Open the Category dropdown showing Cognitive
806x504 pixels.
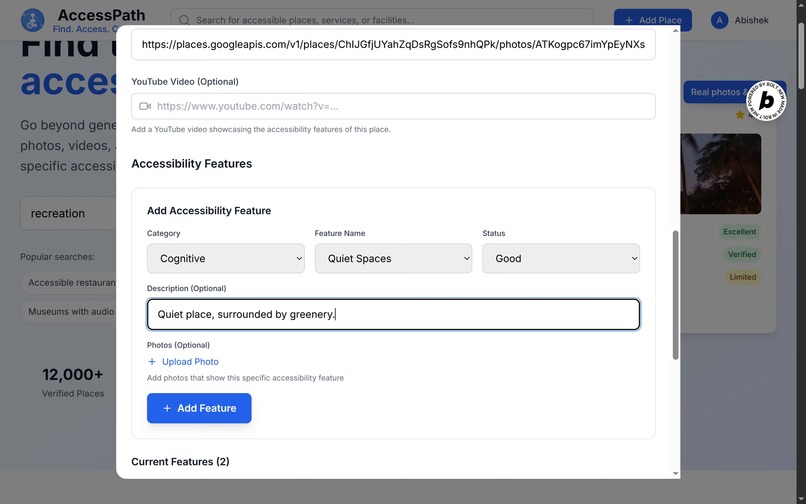click(226, 258)
